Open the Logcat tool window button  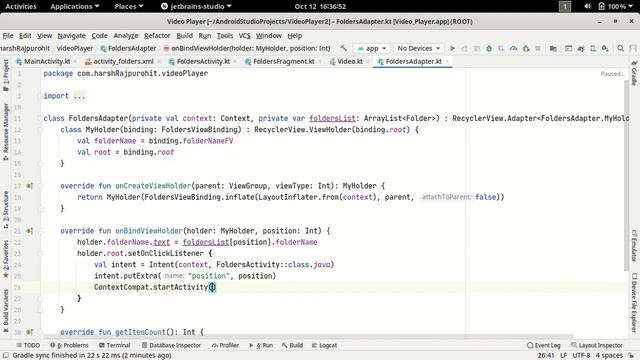point(324,345)
